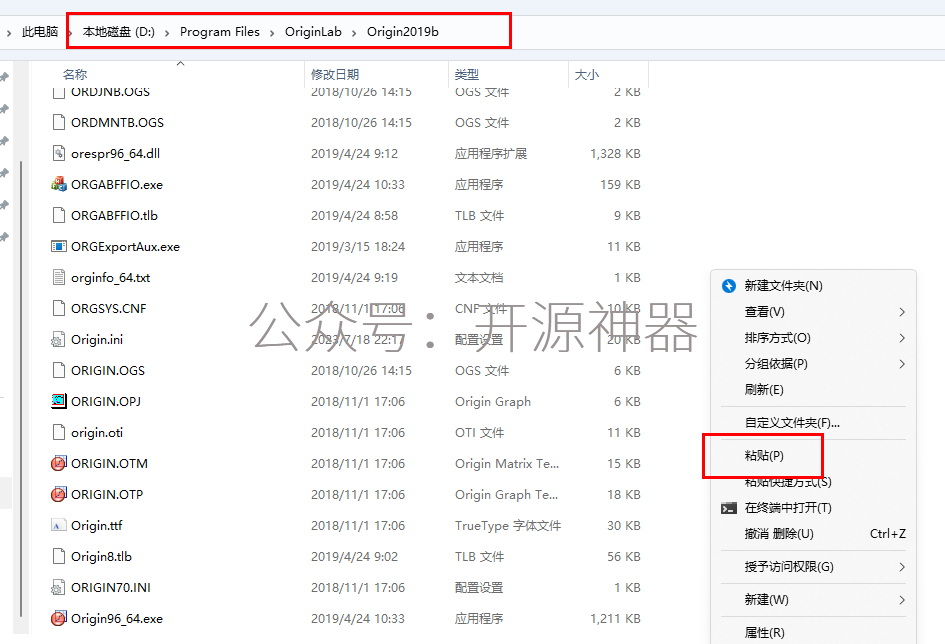Open 自定义文件夹(F)... from the context menu
This screenshot has height=644, width=945.
click(792, 422)
